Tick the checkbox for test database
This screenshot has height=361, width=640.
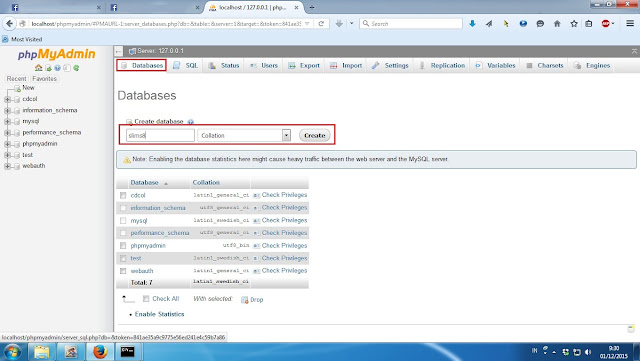pyautogui.click(x=123, y=258)
